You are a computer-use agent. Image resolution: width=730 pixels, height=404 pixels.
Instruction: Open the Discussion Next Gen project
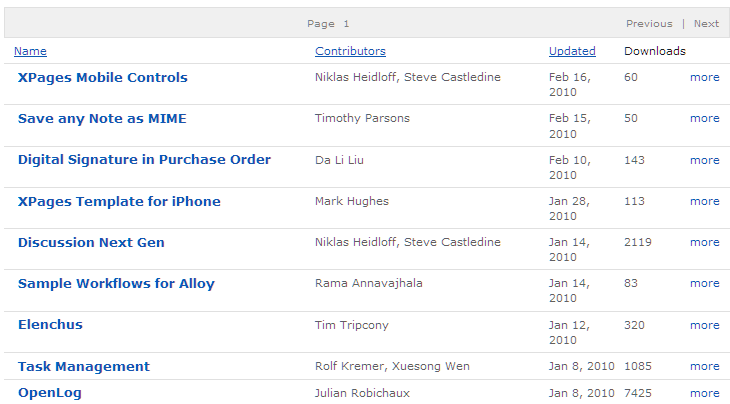click(x=91, y=242)
